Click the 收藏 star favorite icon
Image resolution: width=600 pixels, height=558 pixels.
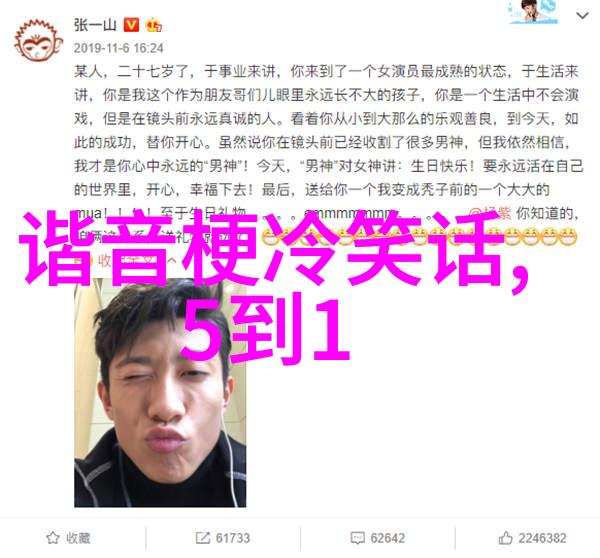[x=52, y=538]
